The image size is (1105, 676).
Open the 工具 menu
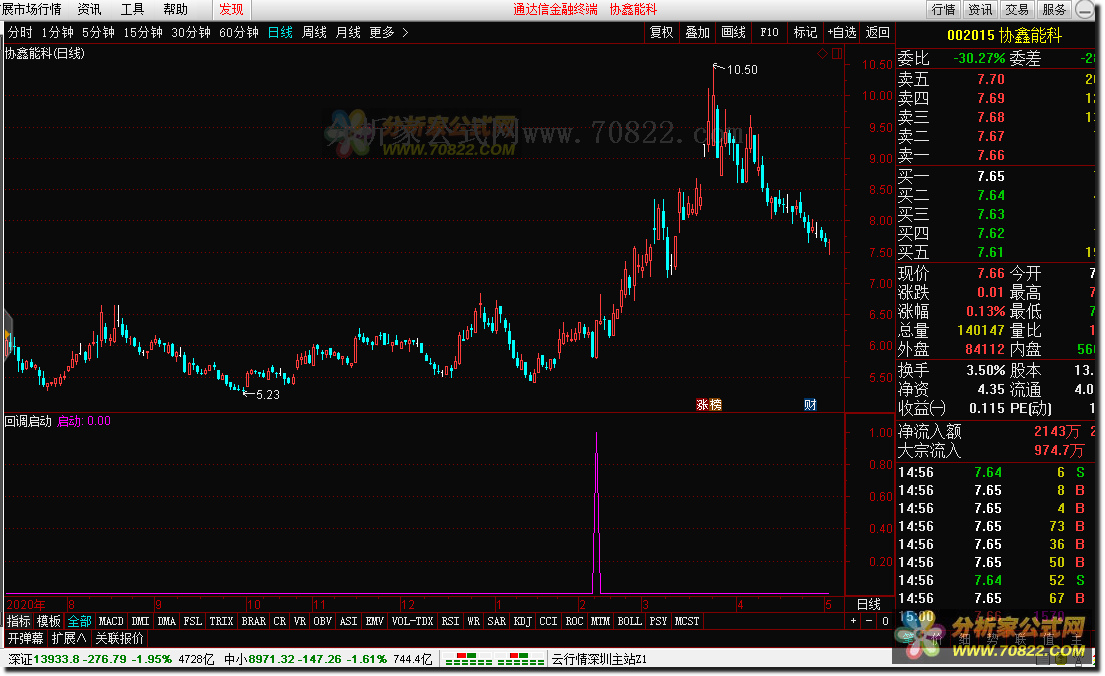[132, 9]
